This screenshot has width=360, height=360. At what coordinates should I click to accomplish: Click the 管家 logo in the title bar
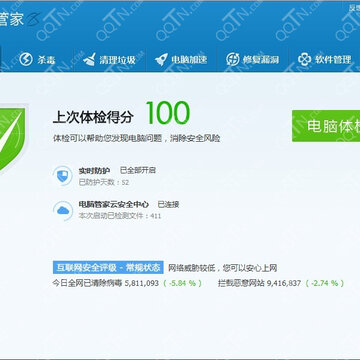point(12,19)
